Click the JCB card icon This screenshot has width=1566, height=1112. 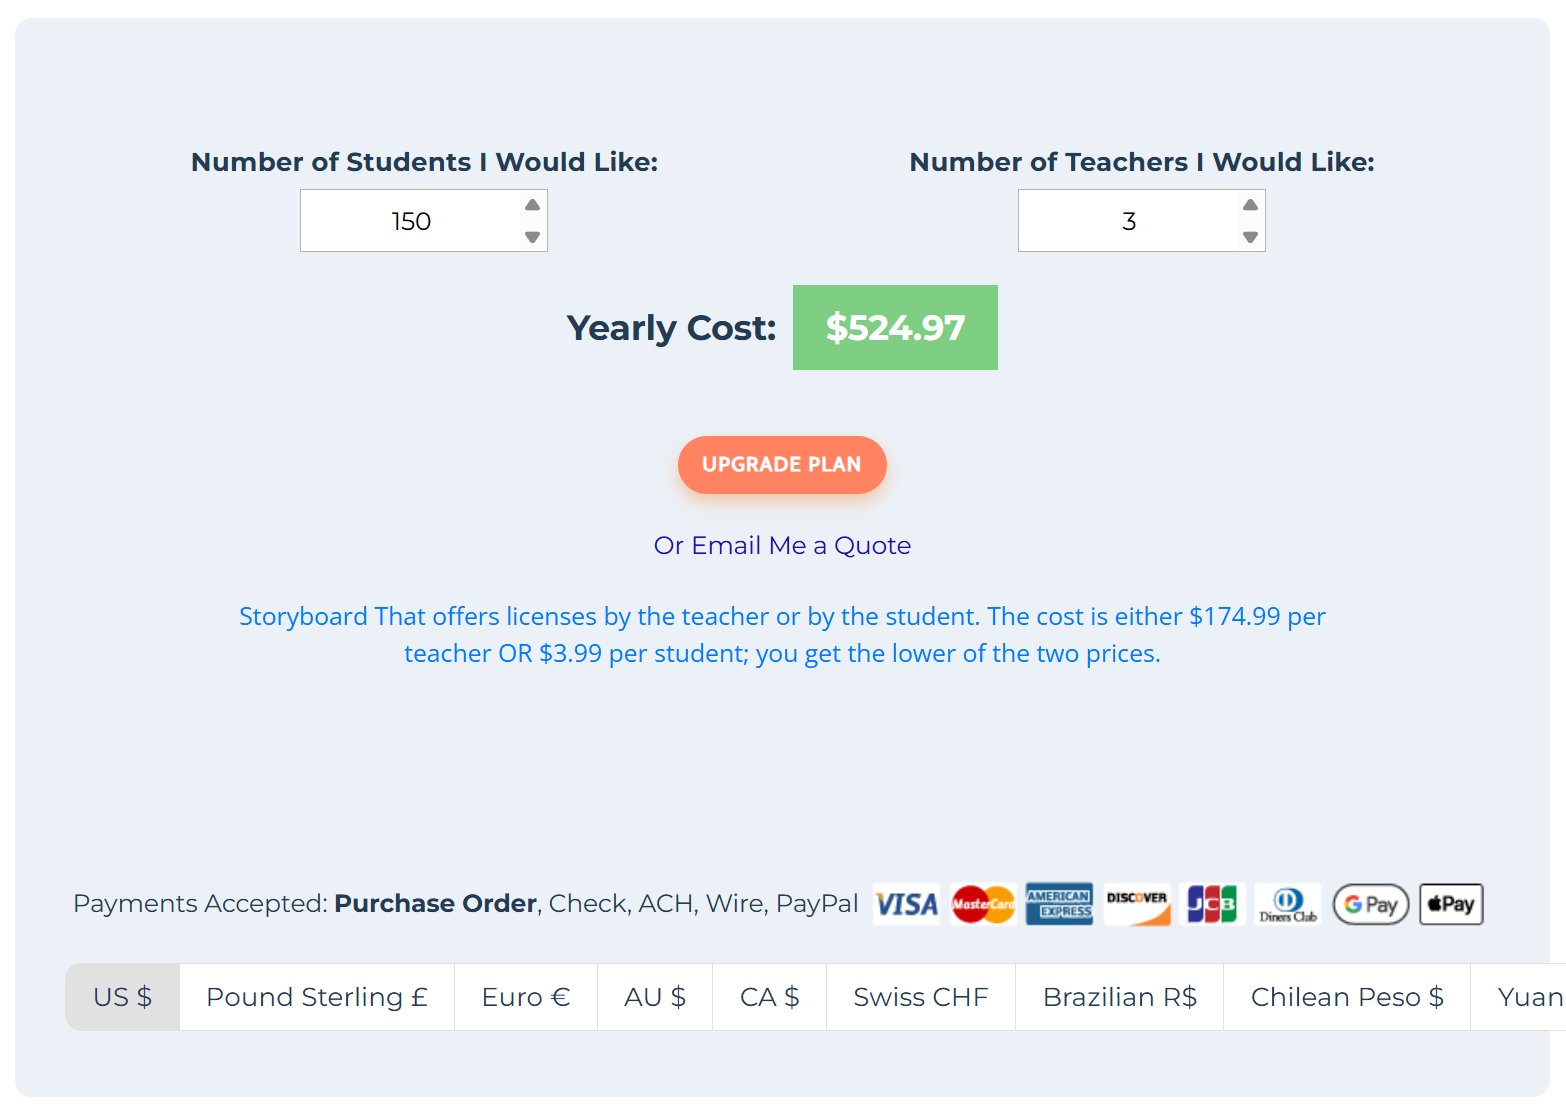(1212, 904)
